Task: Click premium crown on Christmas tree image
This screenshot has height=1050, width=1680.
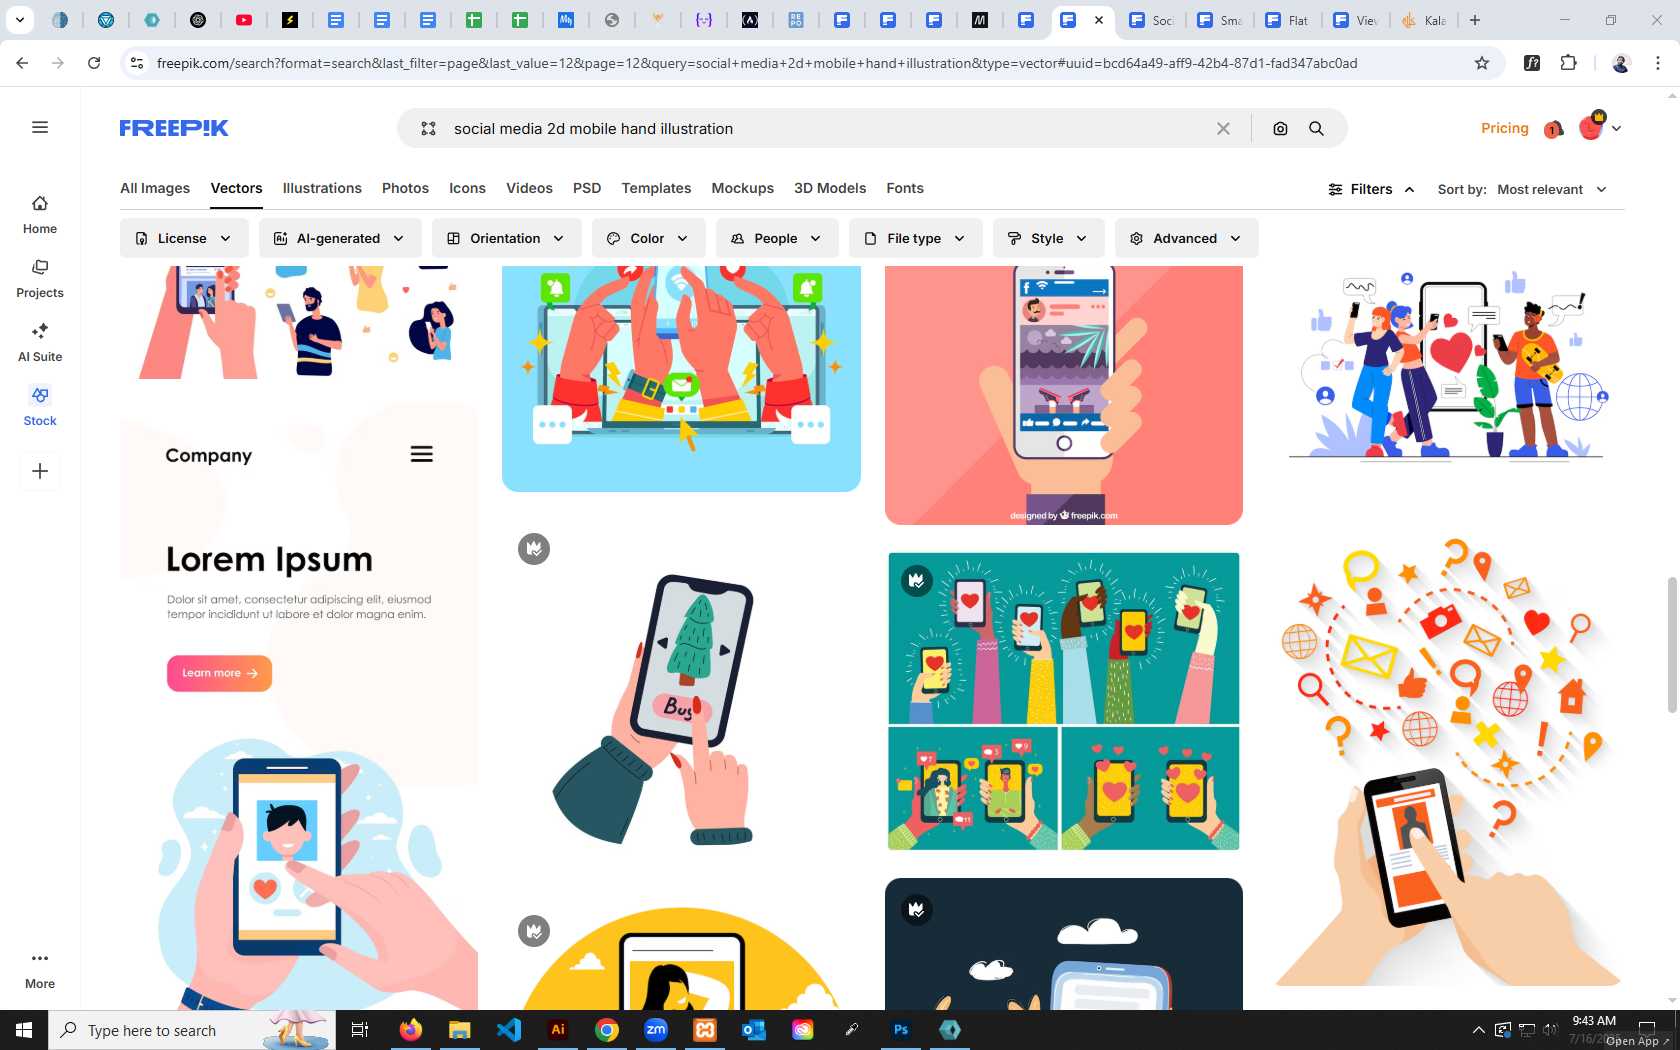Action: click(534, 548)
